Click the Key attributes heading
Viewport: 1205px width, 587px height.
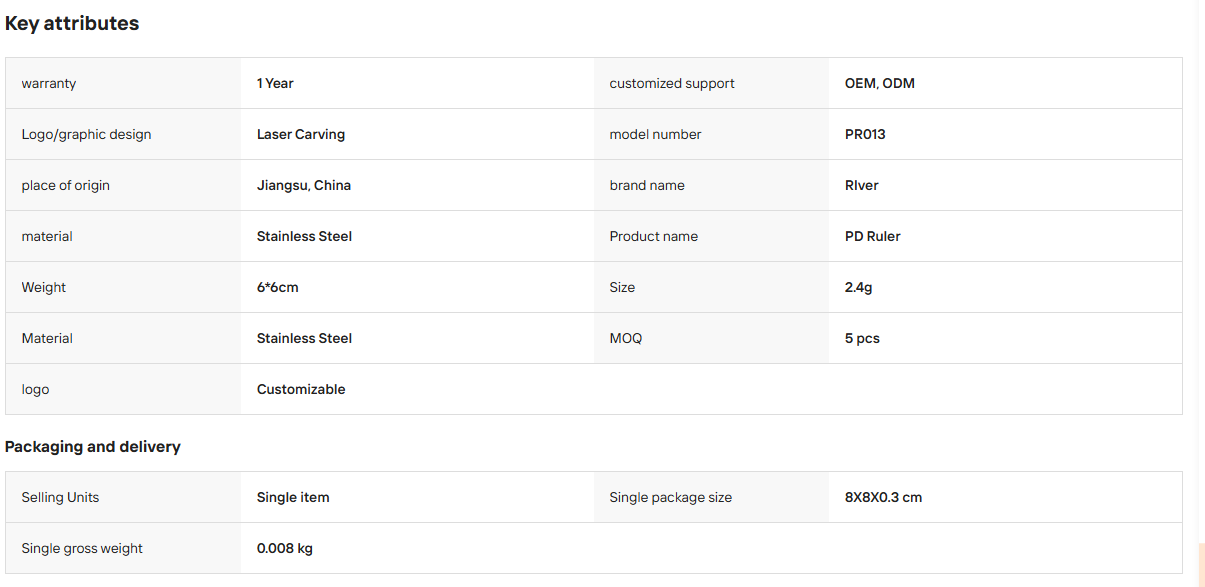pos(72,23)
